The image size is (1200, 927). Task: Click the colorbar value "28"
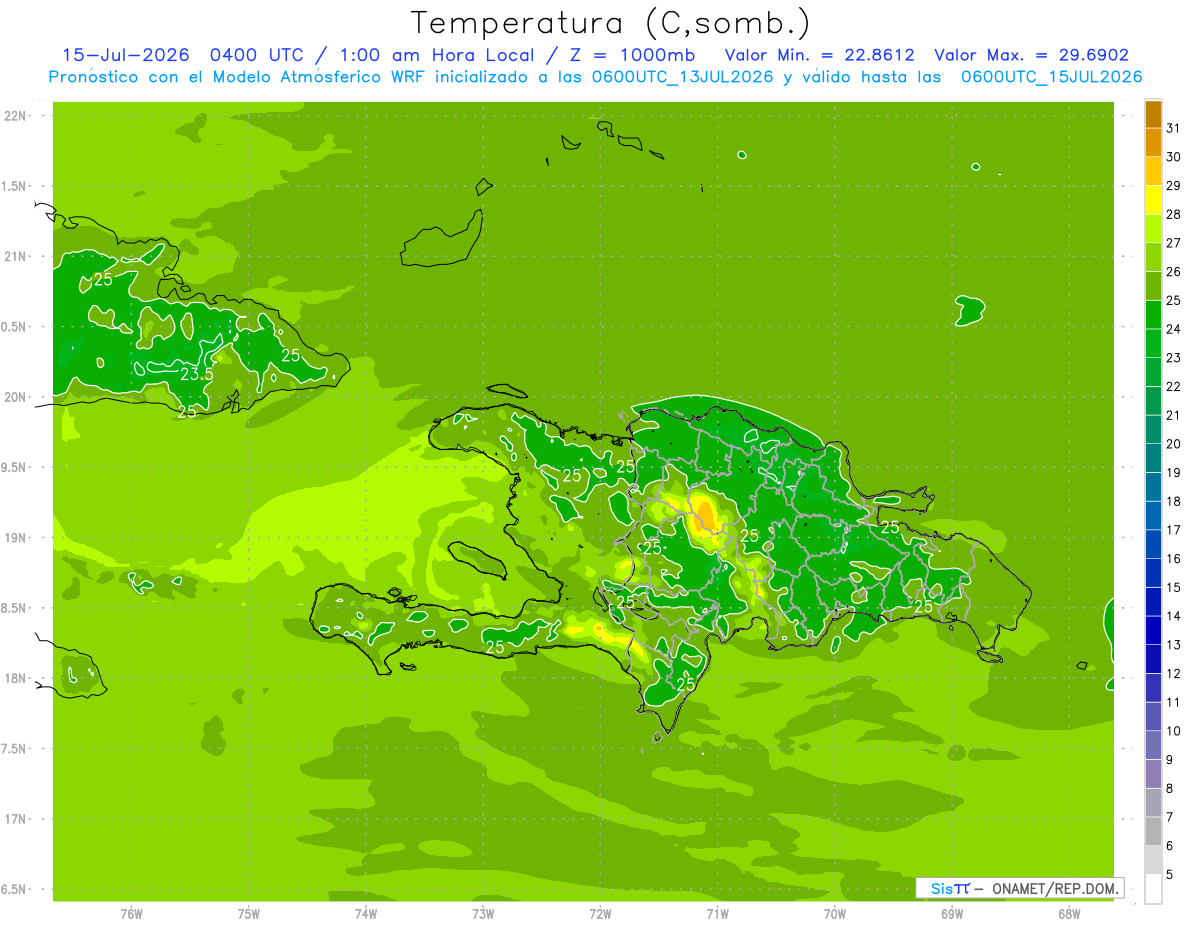(1173, 214)
